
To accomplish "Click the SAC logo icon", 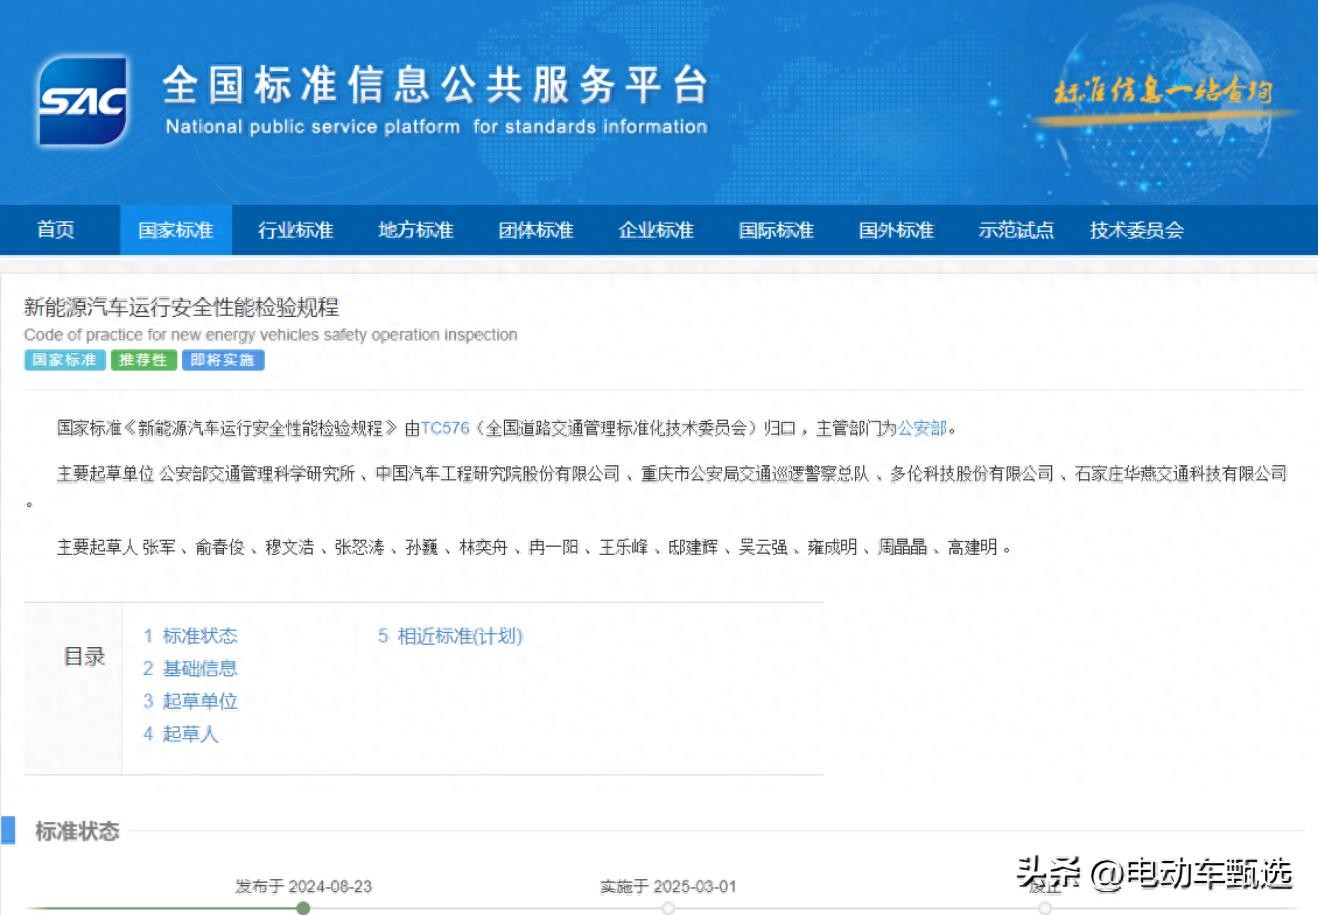I will [x=83, y=101].
